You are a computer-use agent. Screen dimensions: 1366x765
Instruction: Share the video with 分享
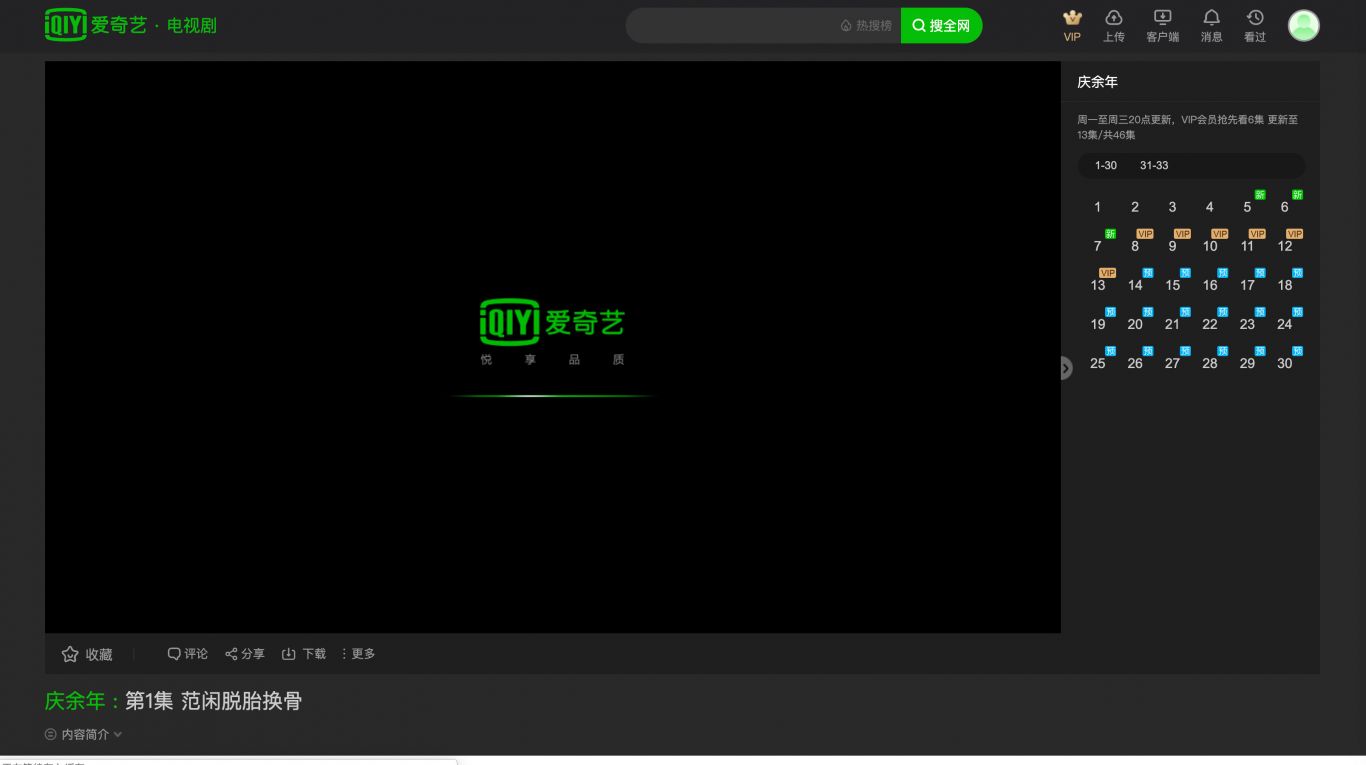click(245, 654)
